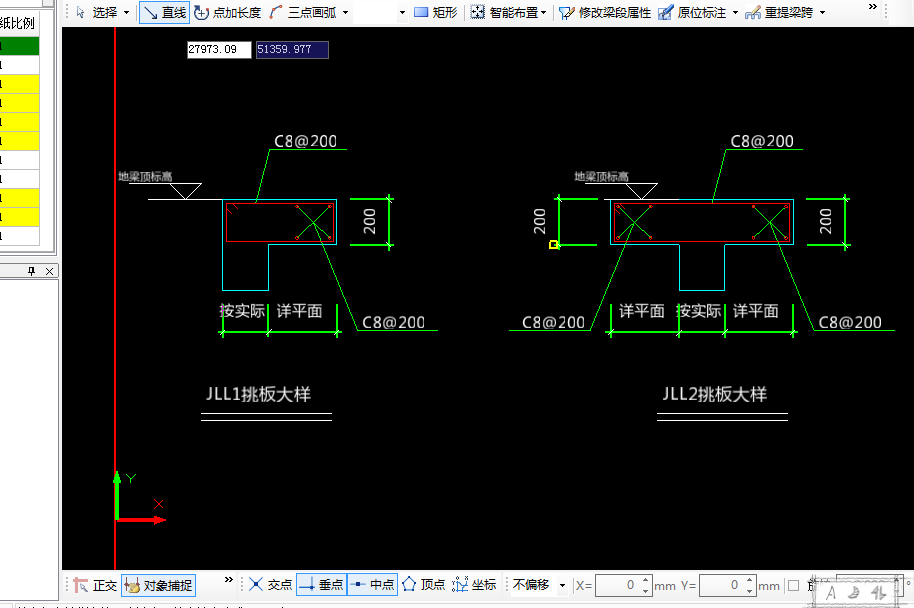Viewport: 914px width, 608px height.
Task: Open the empty combo box dropdown before 矩形
Action: point(402,12)
